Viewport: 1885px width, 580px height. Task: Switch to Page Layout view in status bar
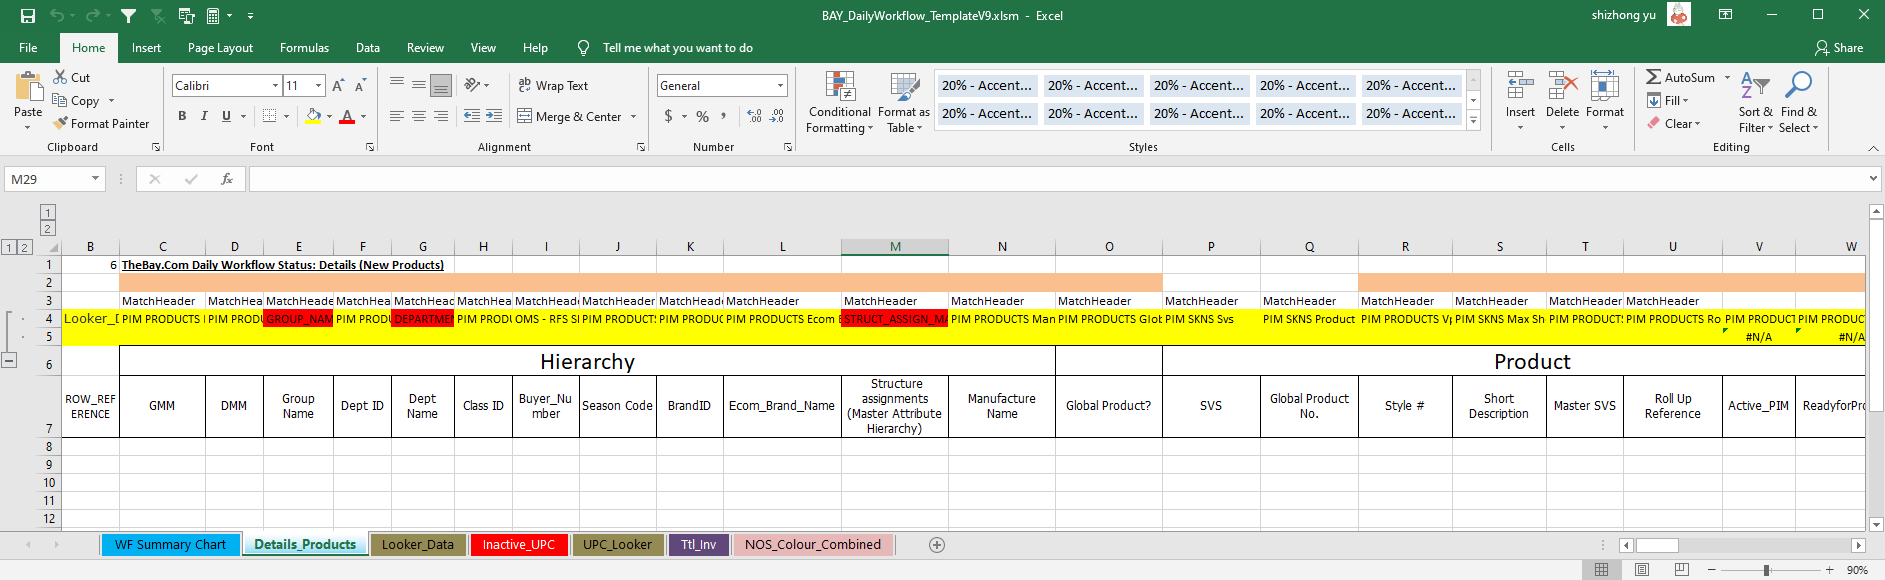1642,569
